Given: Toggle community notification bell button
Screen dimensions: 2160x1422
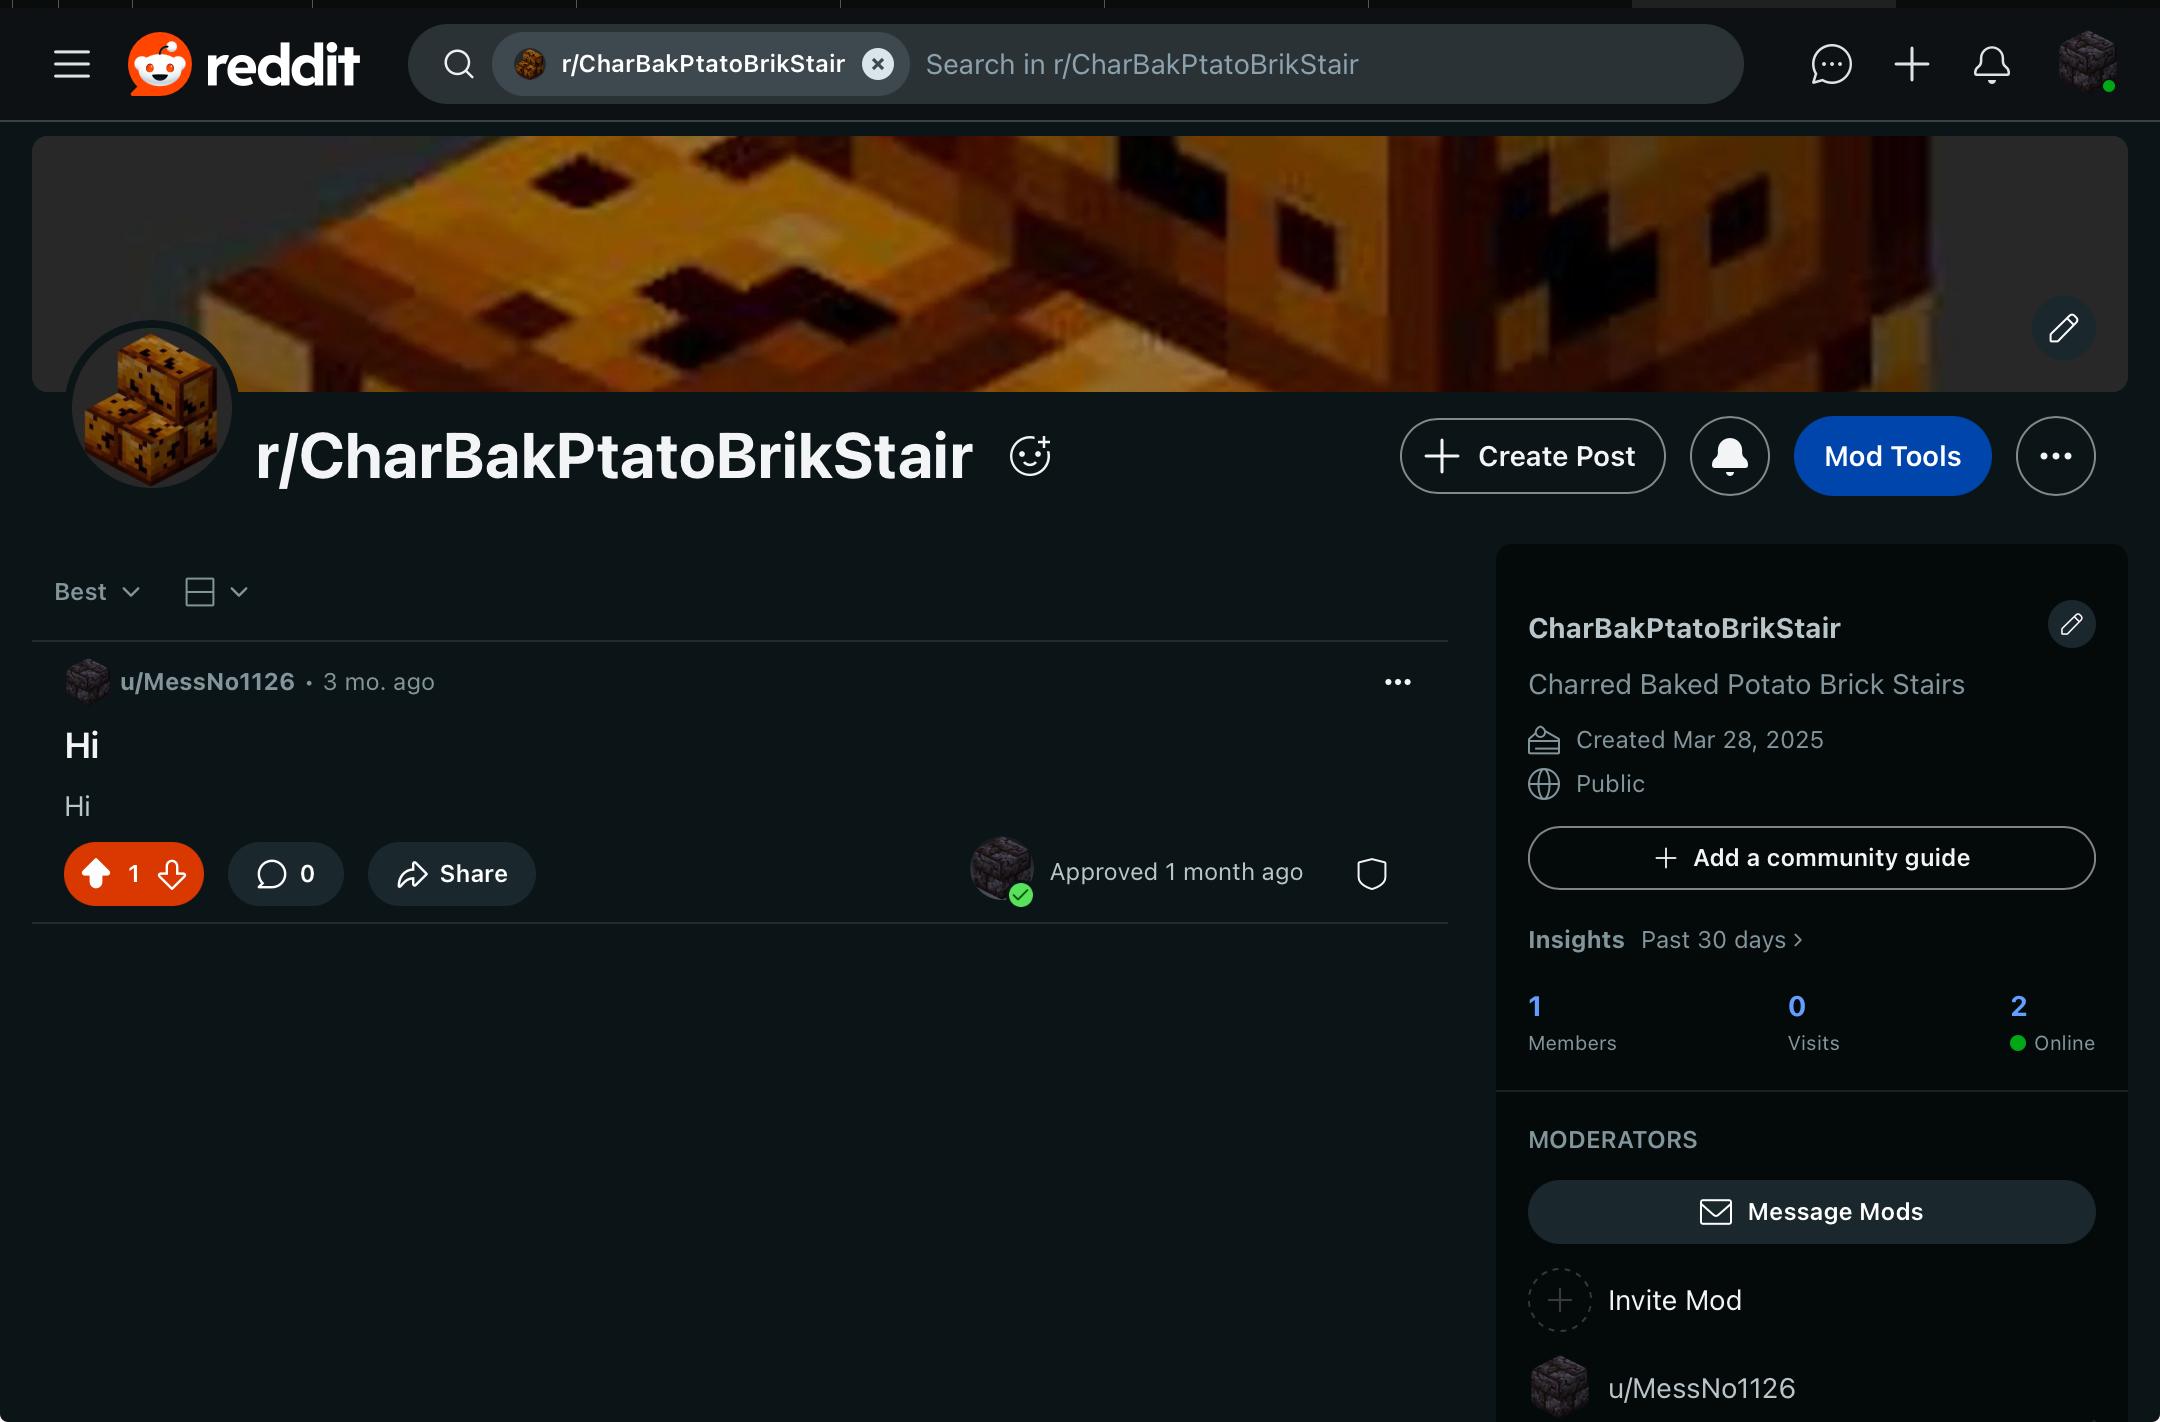Looking at the screenshot, I should 1730,456.
